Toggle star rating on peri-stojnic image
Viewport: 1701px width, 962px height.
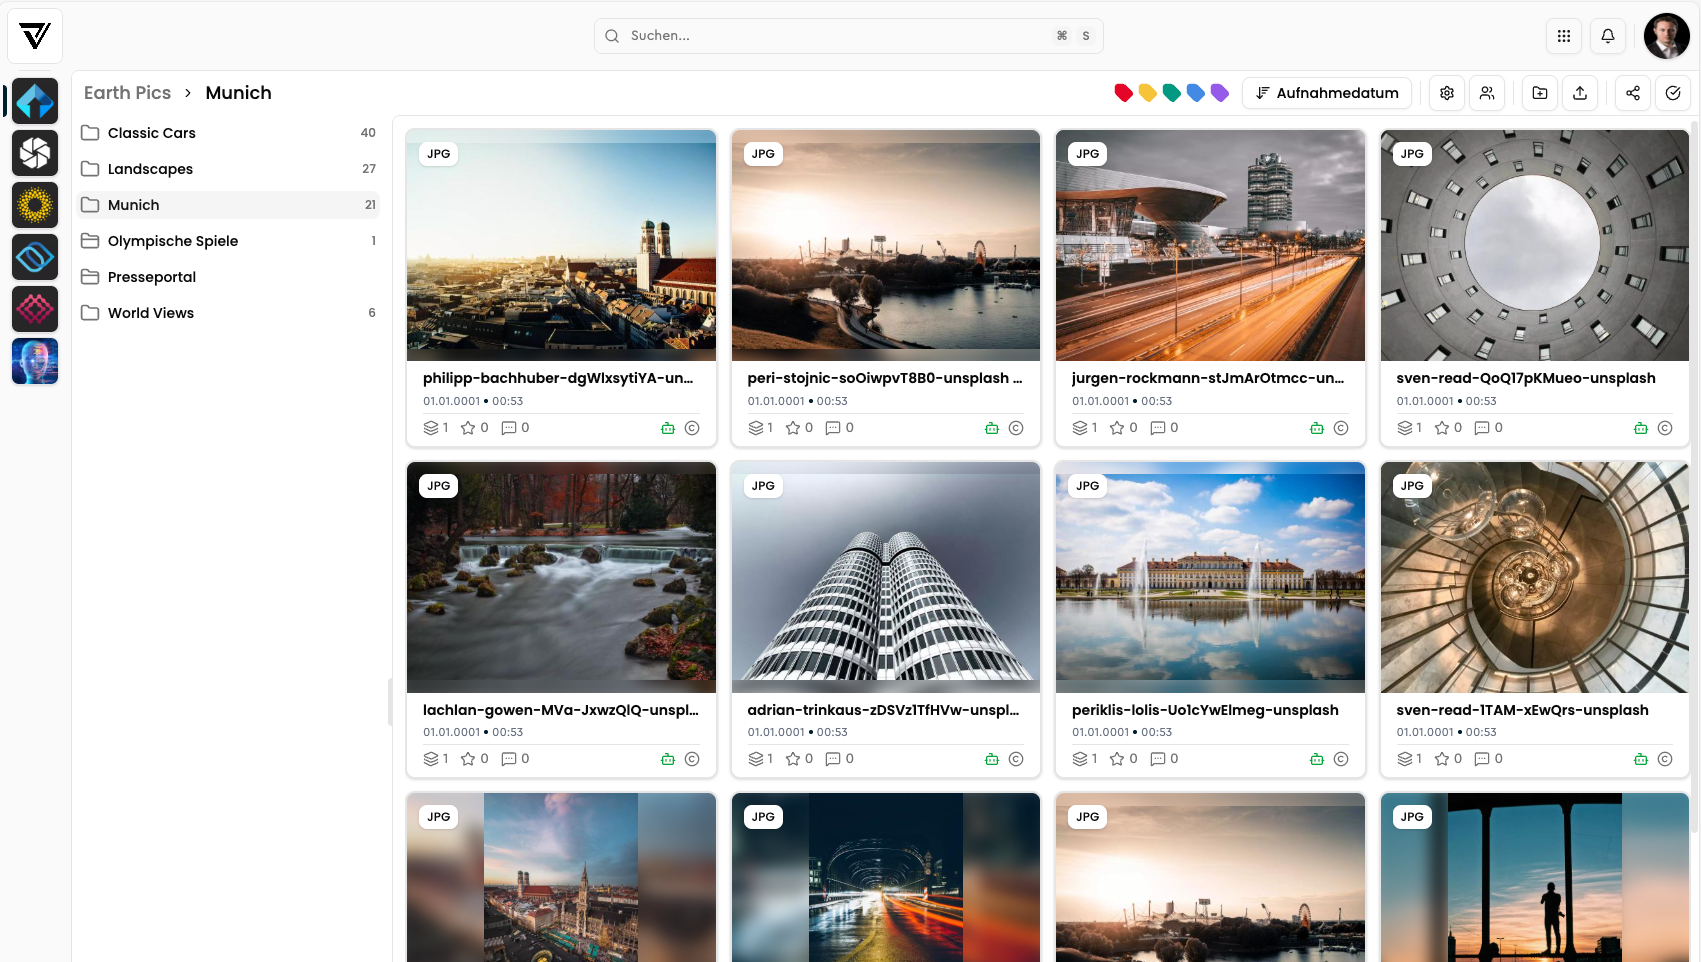click(793, 428)
